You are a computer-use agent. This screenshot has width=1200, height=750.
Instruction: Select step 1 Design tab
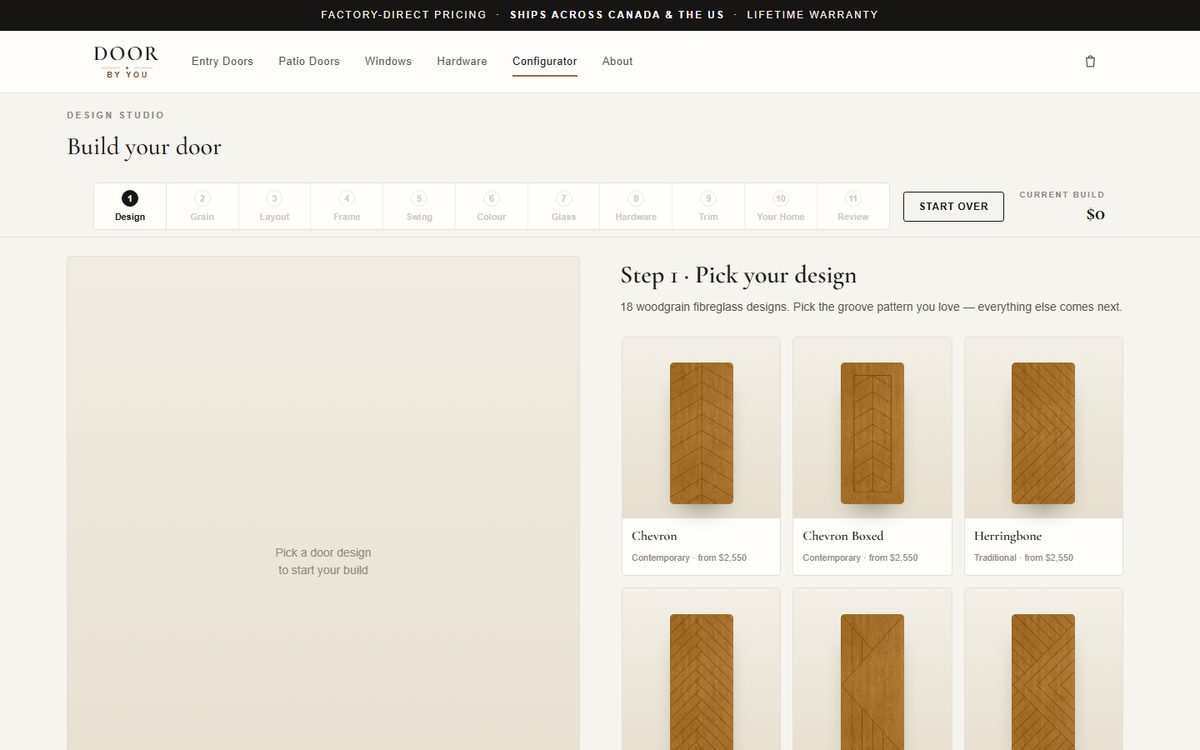click(130, 206)
